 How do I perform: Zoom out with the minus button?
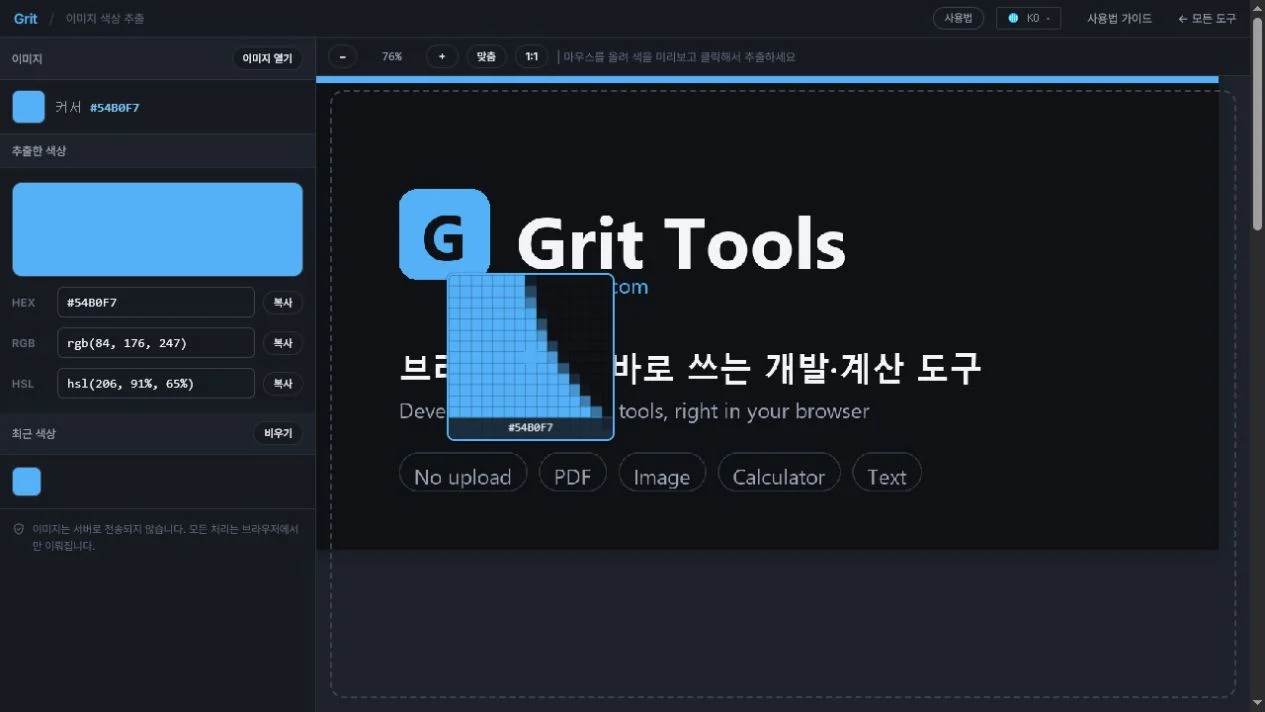coord(342,57)
